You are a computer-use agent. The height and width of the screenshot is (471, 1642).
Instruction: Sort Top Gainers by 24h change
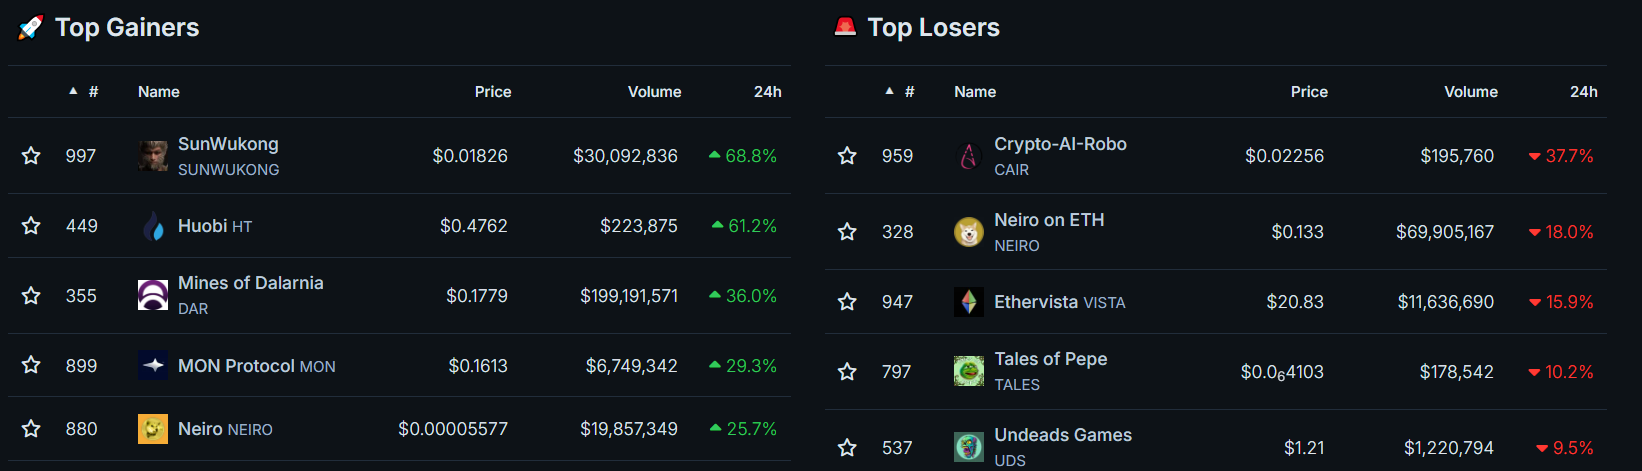tap(767, 92)
